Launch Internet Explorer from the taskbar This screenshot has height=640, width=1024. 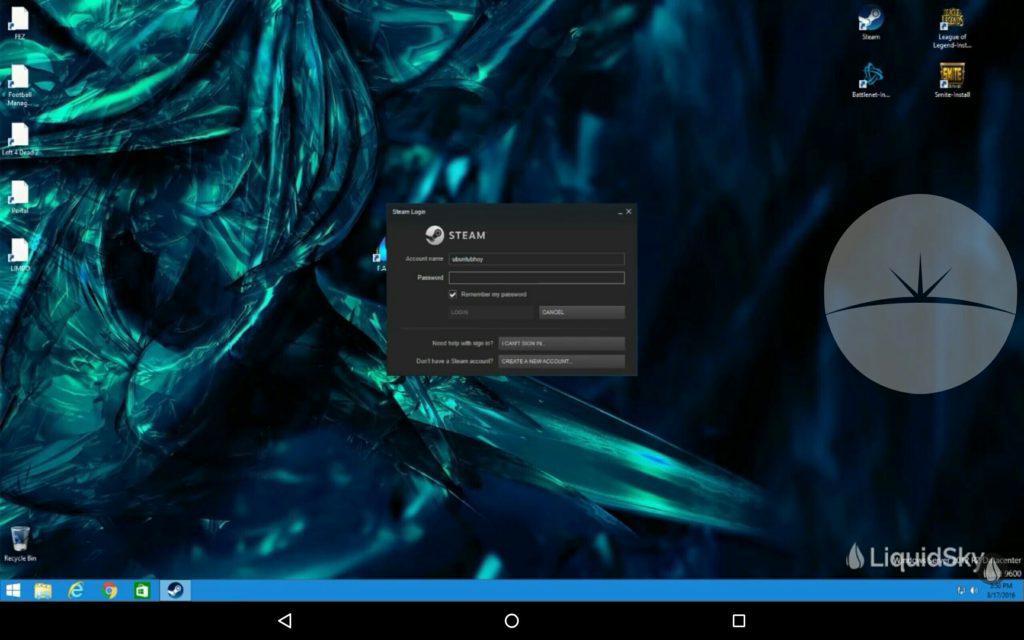coord(76,590)
